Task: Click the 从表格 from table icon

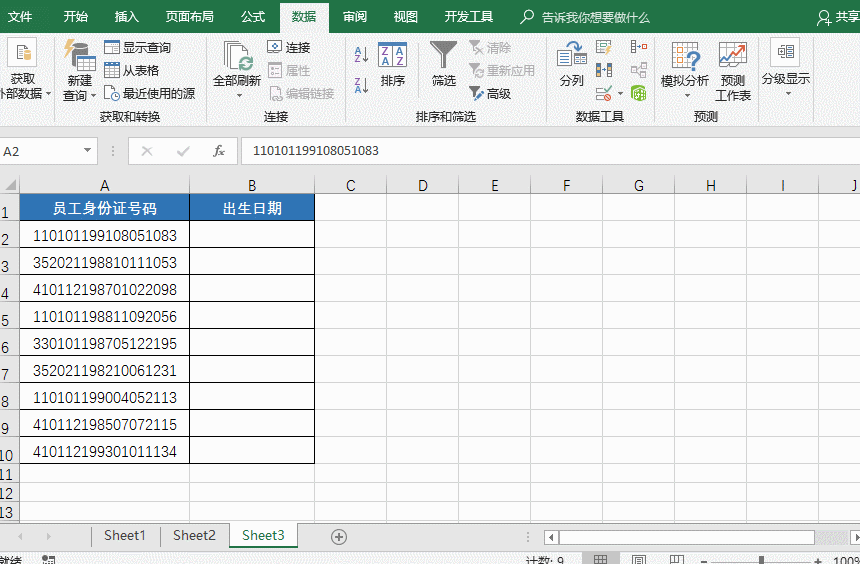Action: [132, 70]
